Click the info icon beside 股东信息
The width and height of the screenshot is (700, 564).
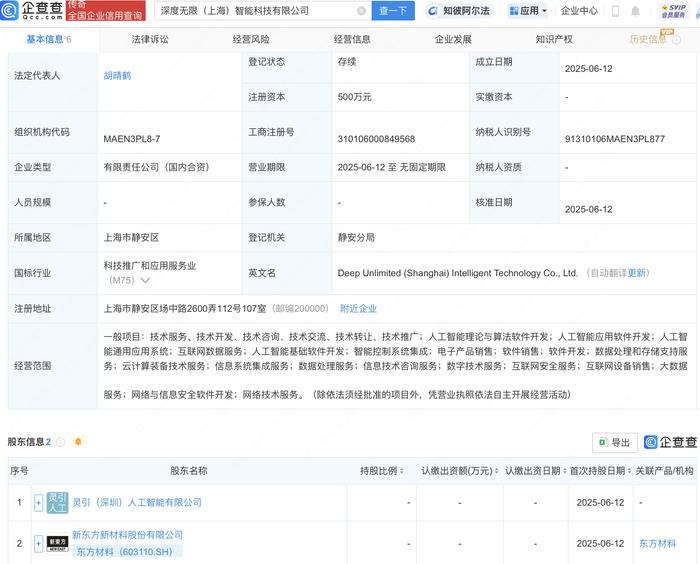pos(60,442)
